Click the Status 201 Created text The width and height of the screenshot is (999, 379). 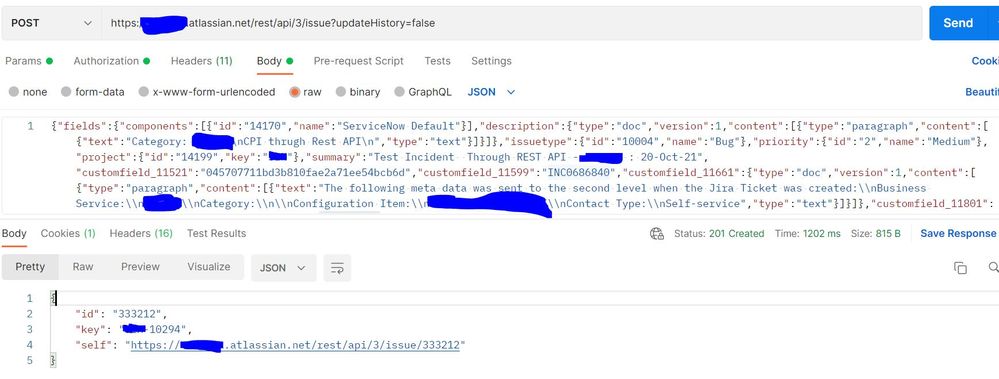pyautogui.click(x=719, y=234)
